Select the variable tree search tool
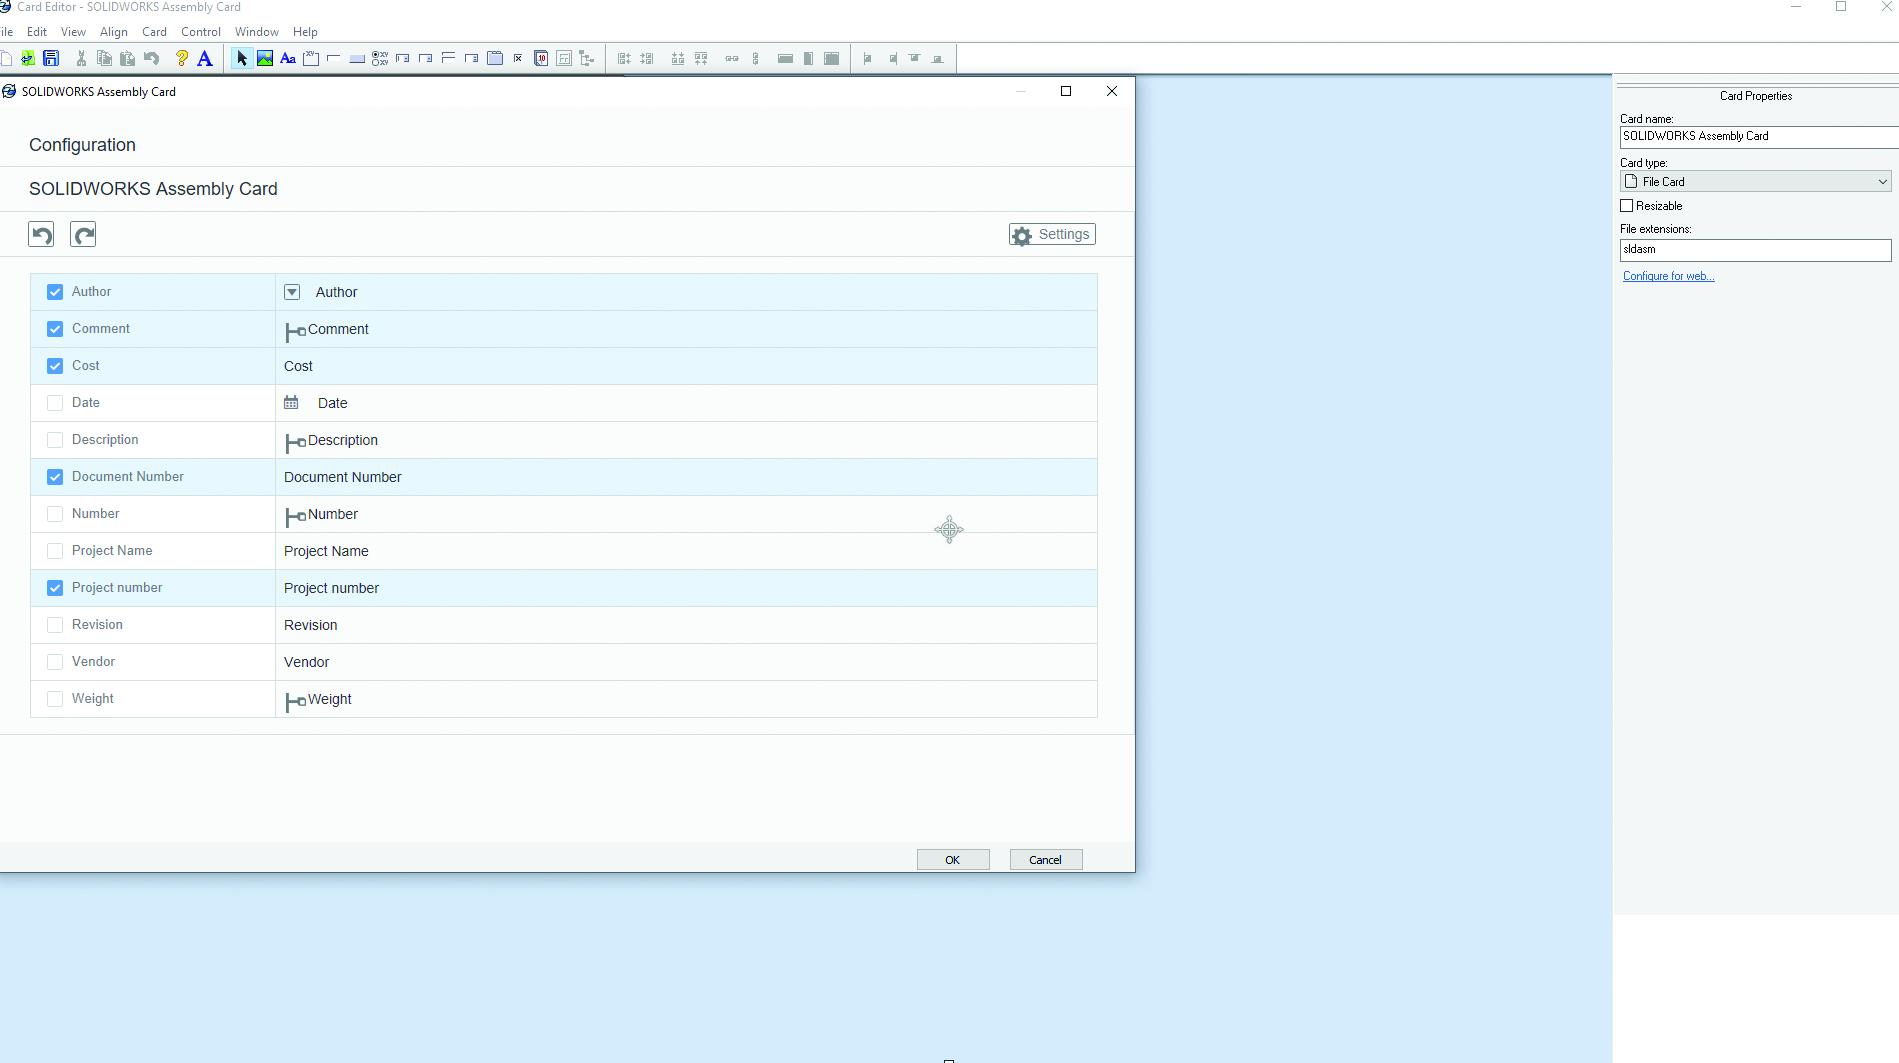 [x=587, y=58]
